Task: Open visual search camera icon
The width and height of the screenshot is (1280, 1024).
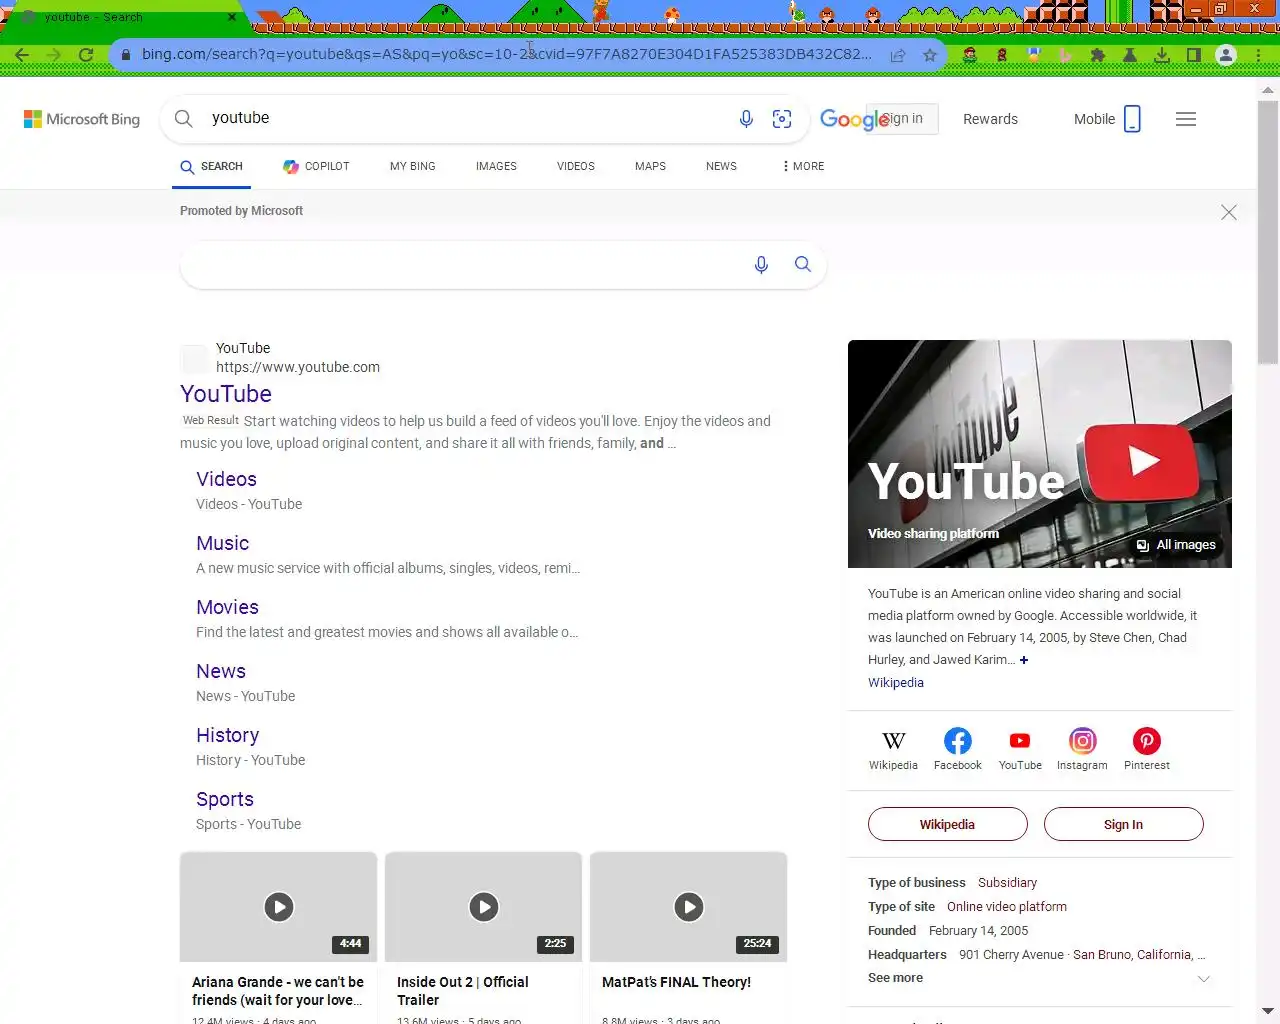Action: 782,119
